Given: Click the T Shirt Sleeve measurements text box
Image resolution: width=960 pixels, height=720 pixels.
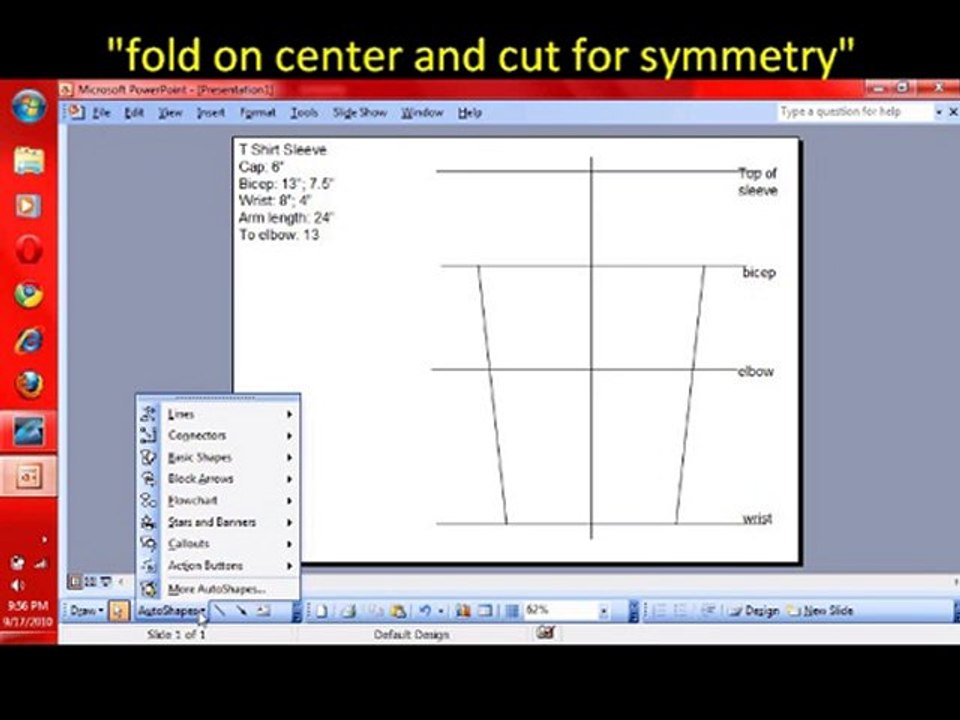Looking at the screenshot, I should (x=286, y=192).
